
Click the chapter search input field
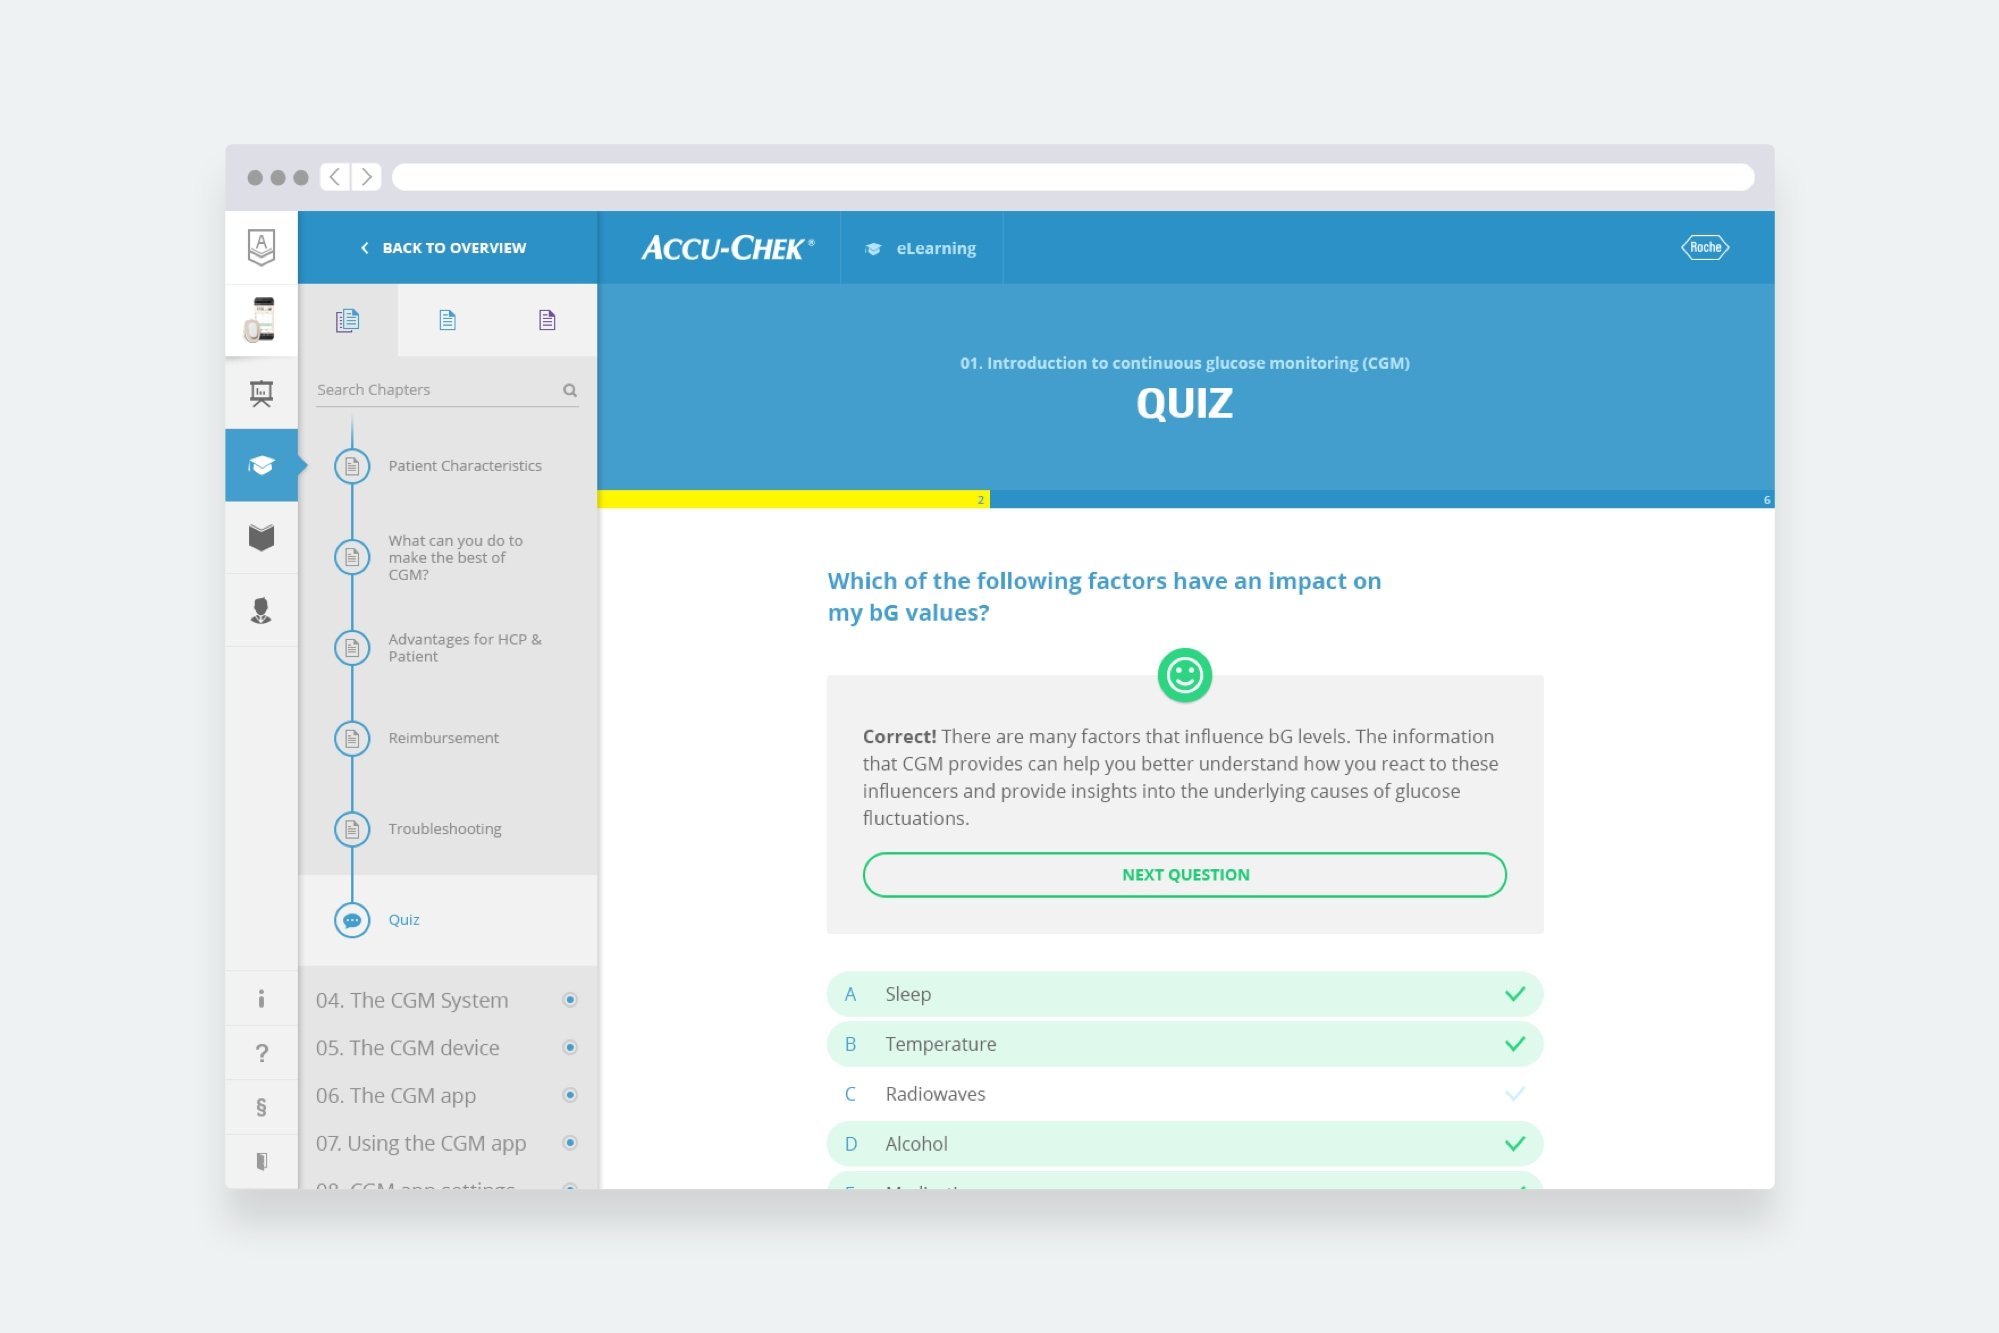(439, 388)
